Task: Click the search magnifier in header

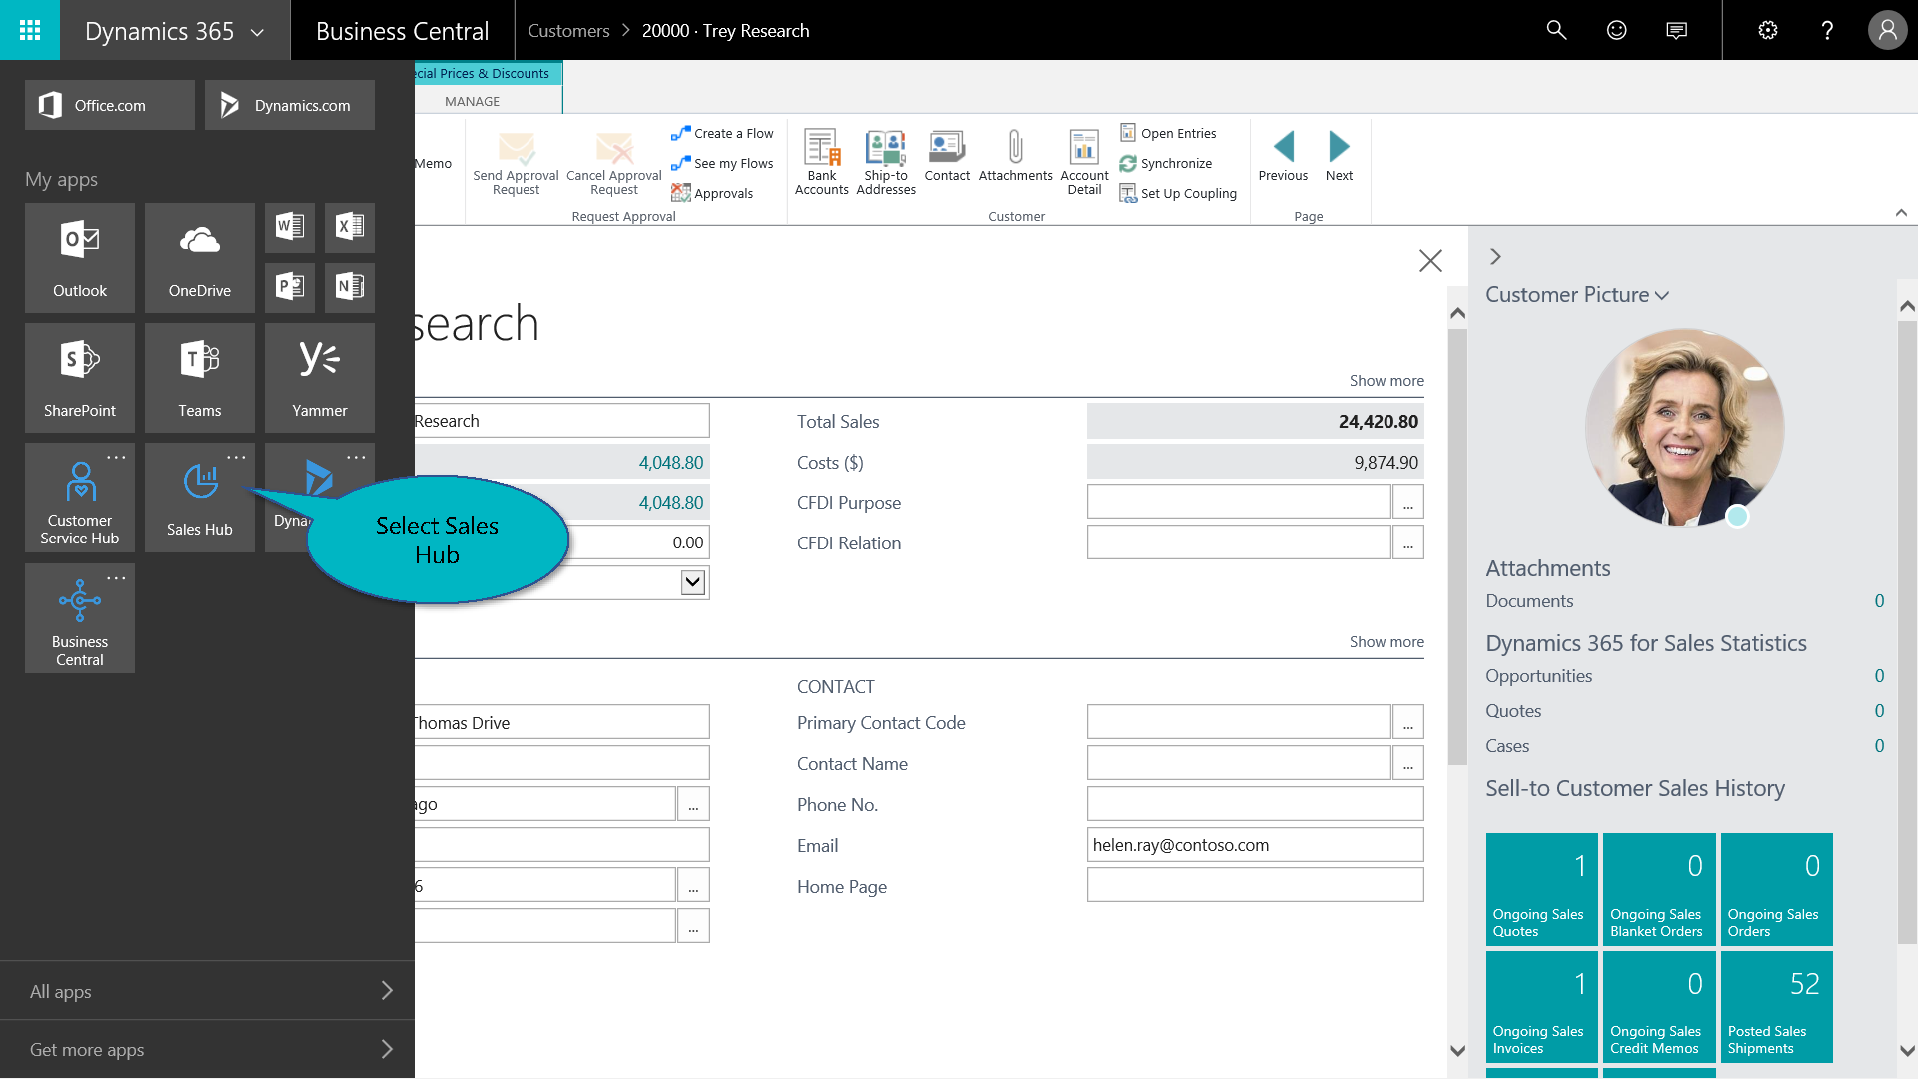Action: coord(1556,30)
